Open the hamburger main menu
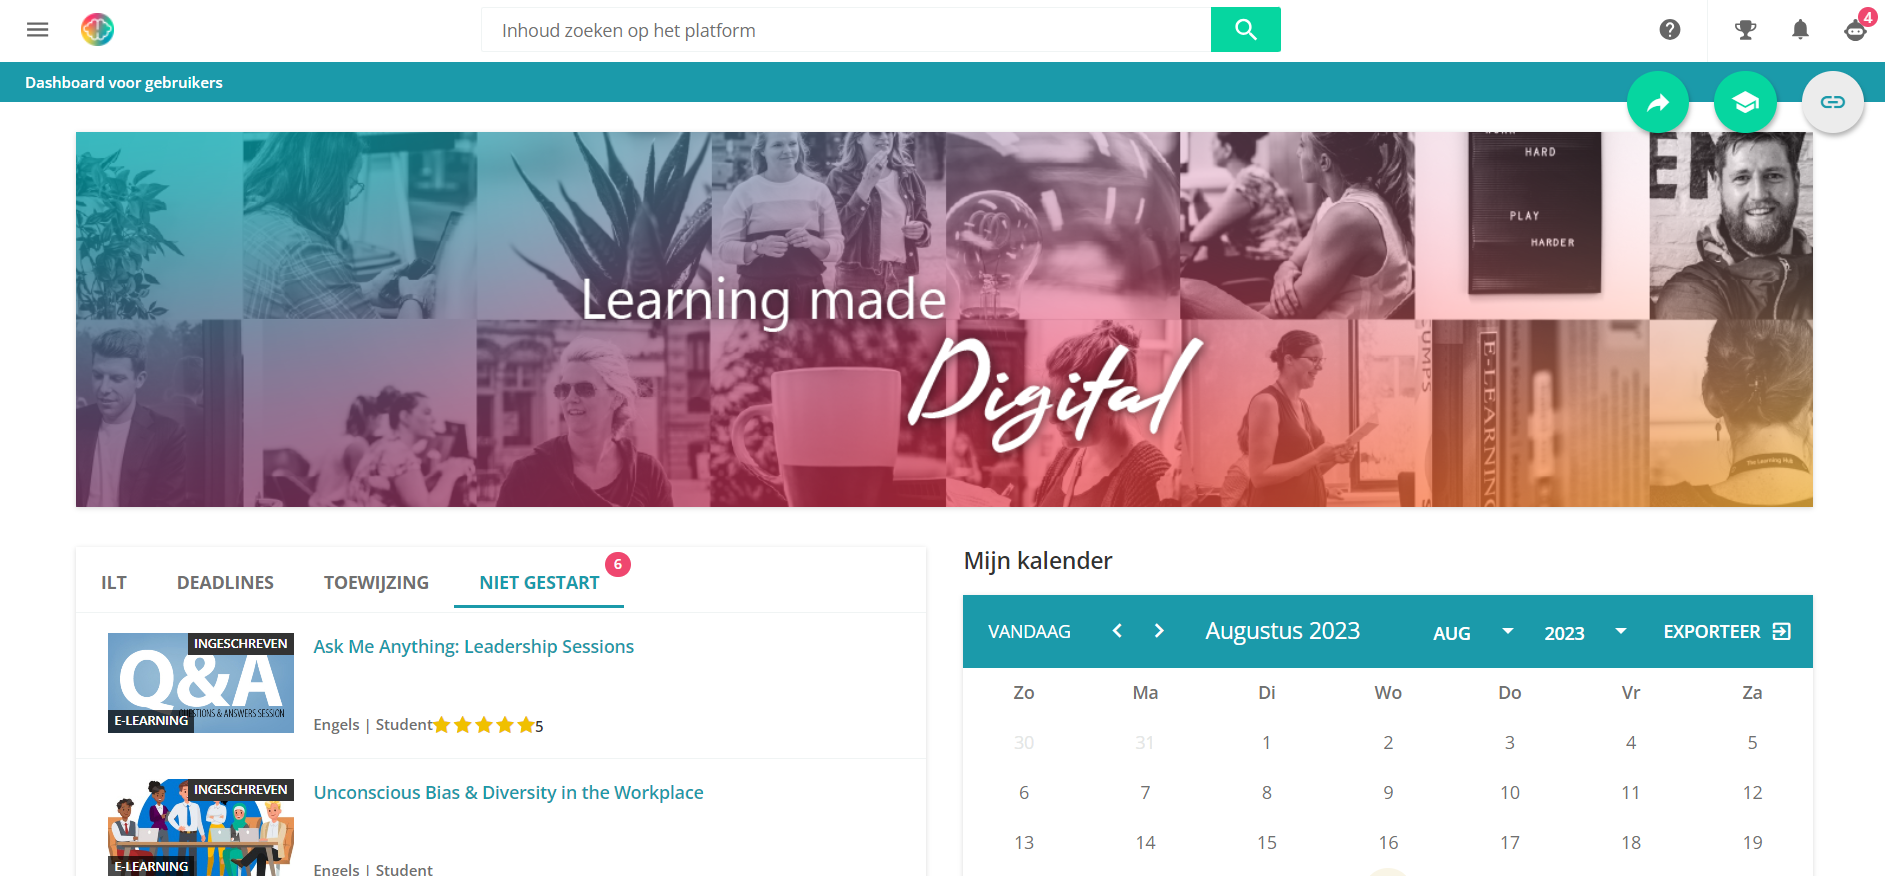This screenshot has width=1885, height=876. [38, 30]
